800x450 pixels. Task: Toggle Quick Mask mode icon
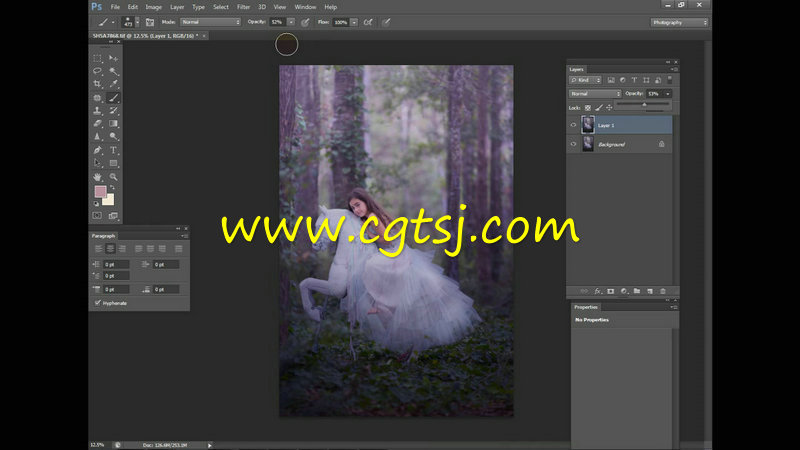[97, 216]
